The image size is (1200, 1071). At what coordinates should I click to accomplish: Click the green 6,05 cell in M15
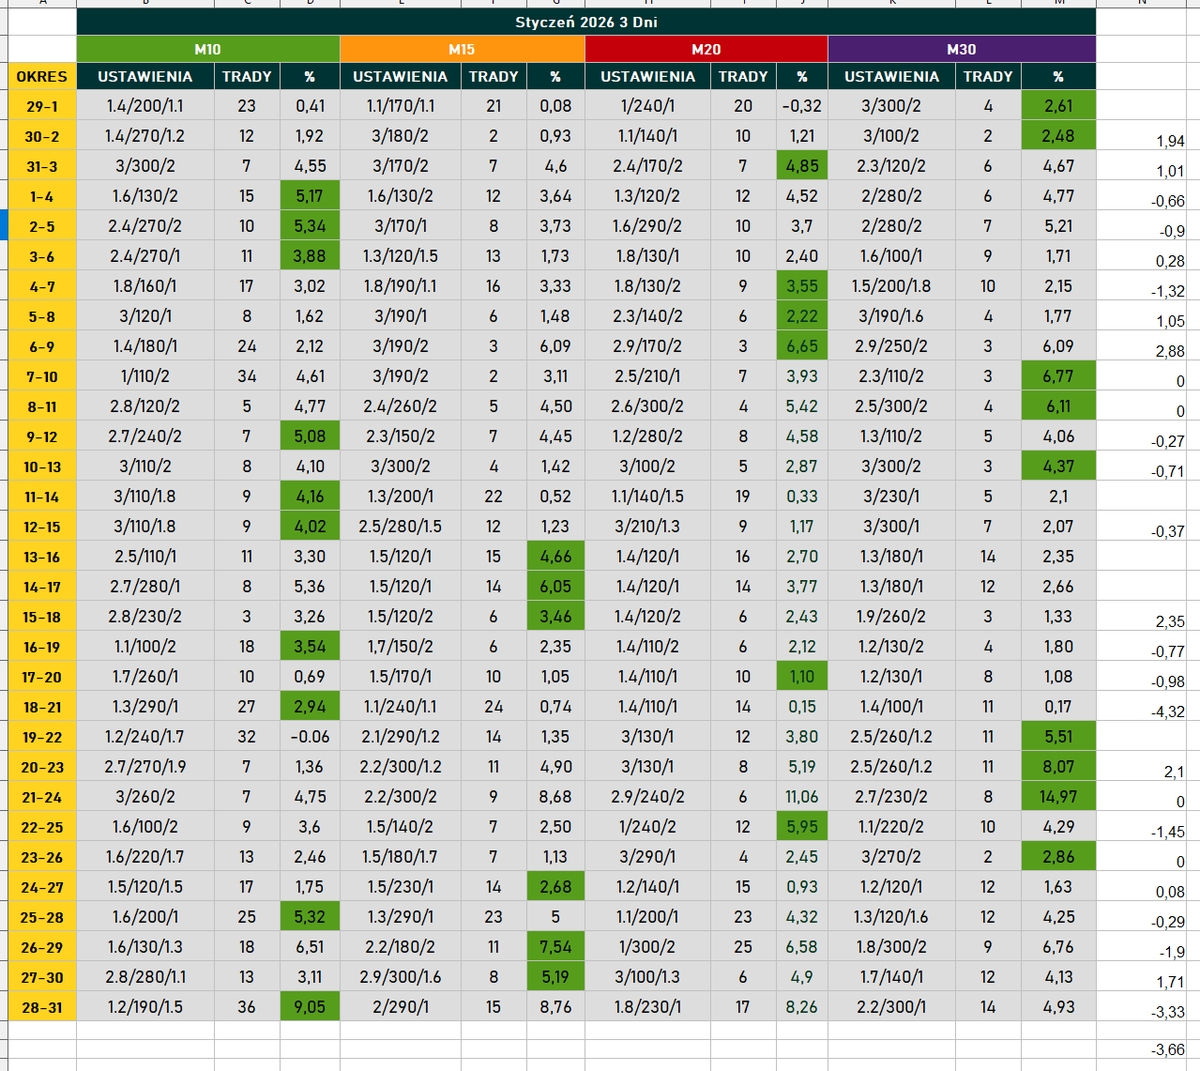tap(555, 587)
